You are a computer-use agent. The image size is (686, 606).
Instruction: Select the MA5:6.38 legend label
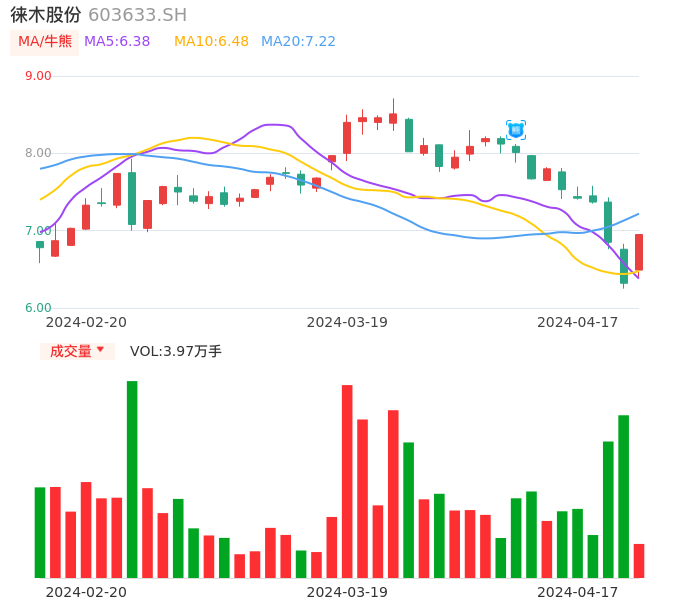(x=117, y=42)
